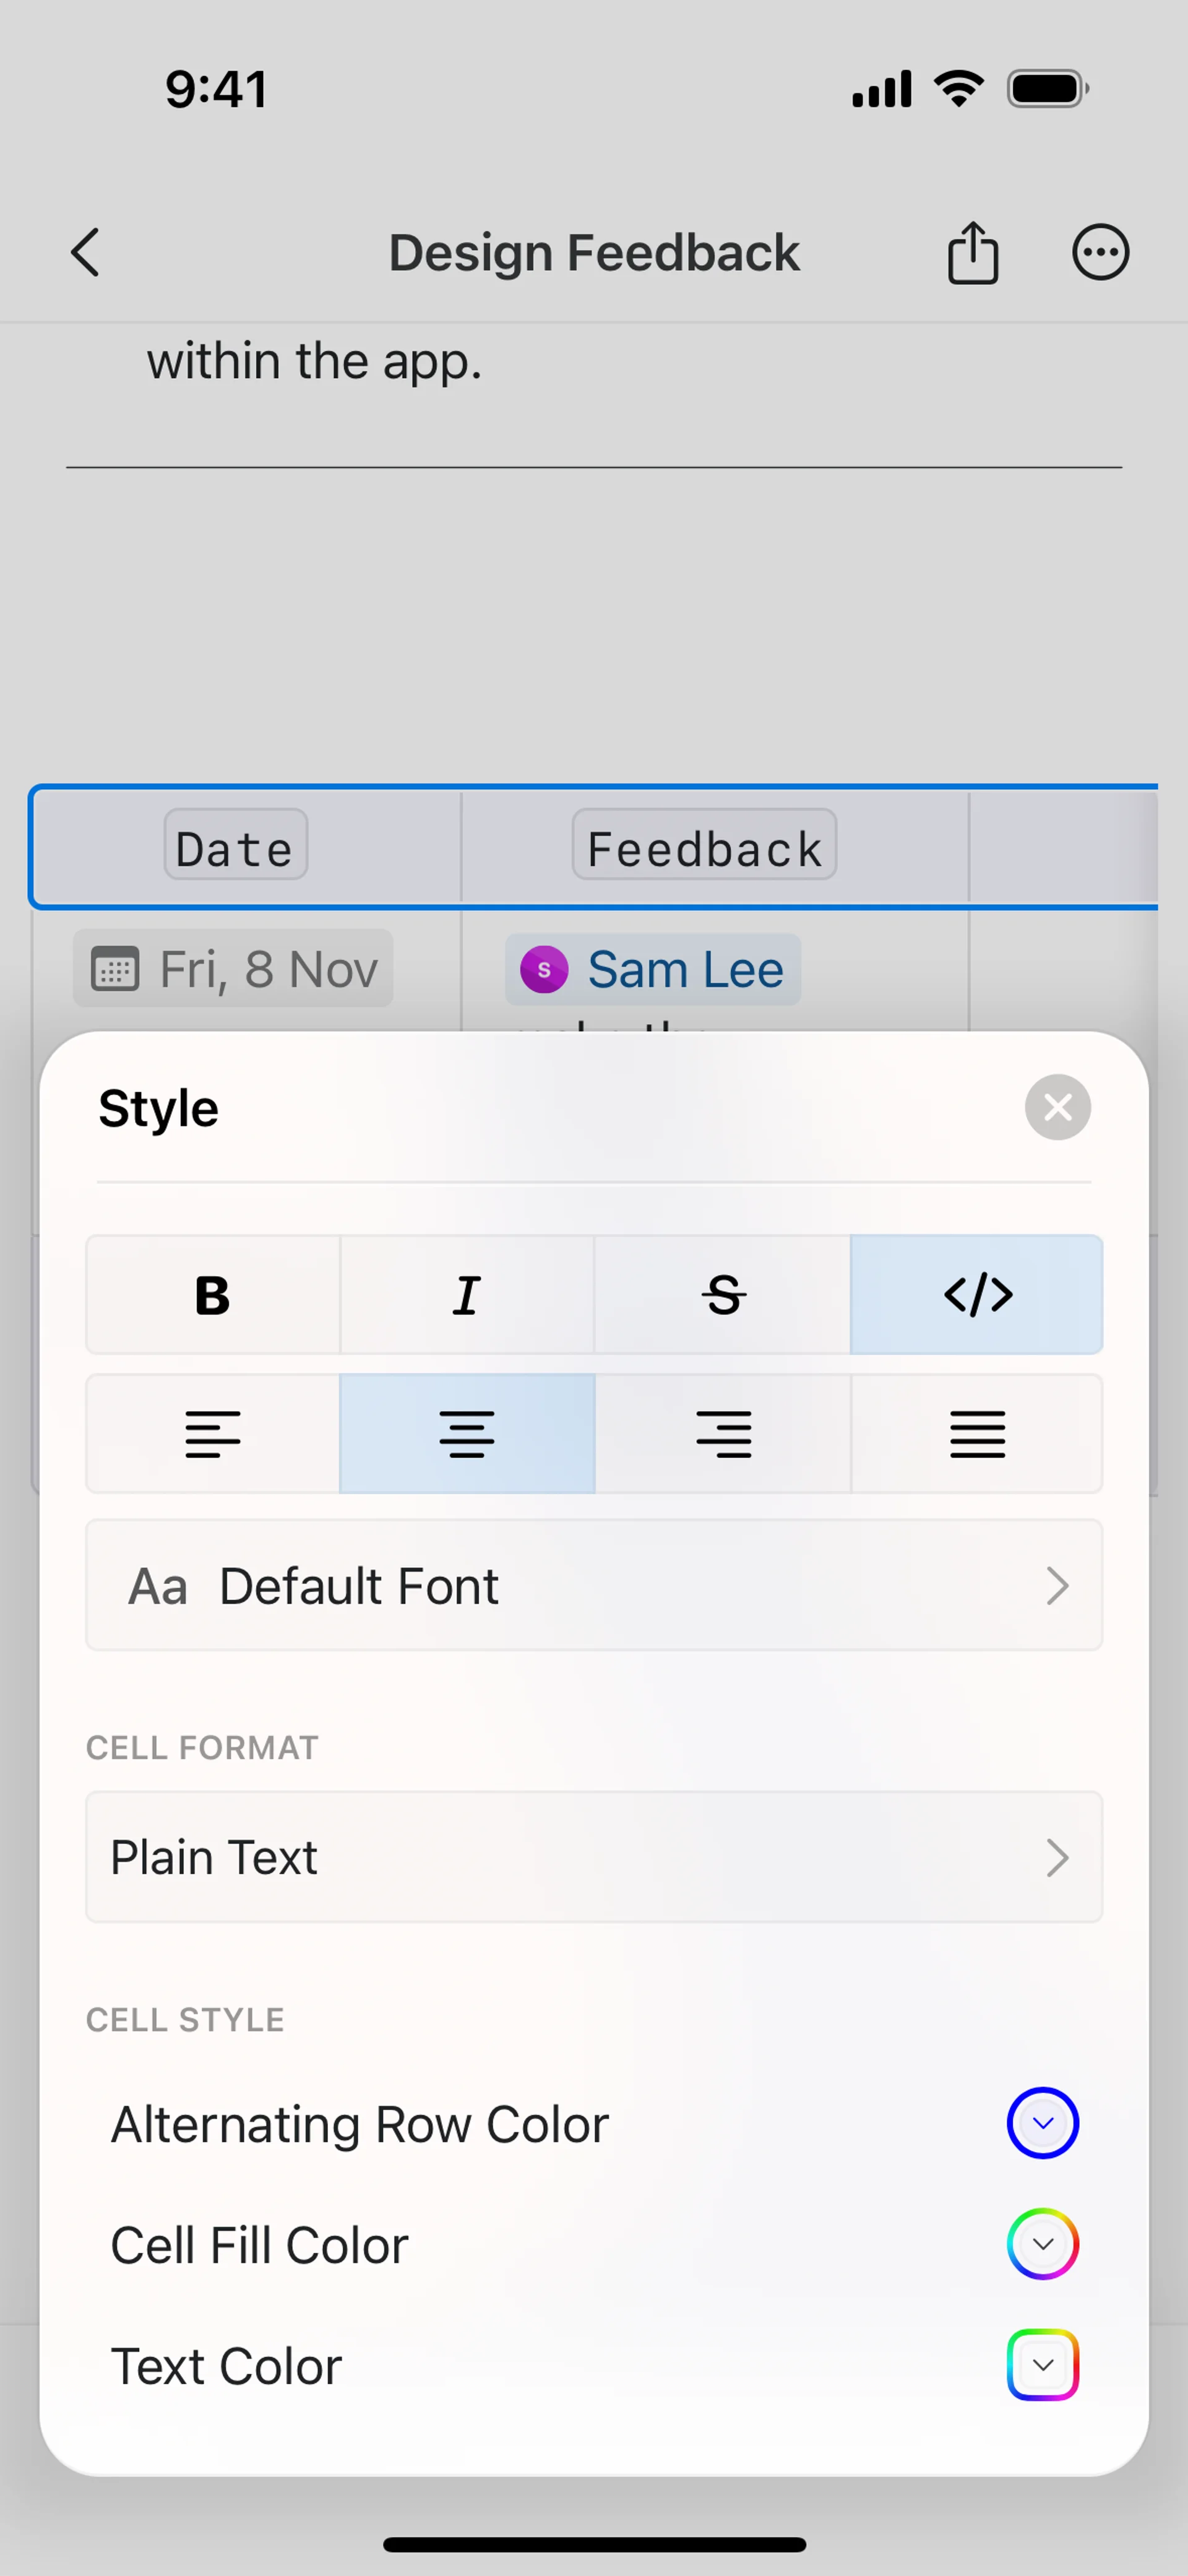Open the share sheet icon
Image resolution: width=1188 pixels, height=2576 pixels.
click(x=972, y=252)
